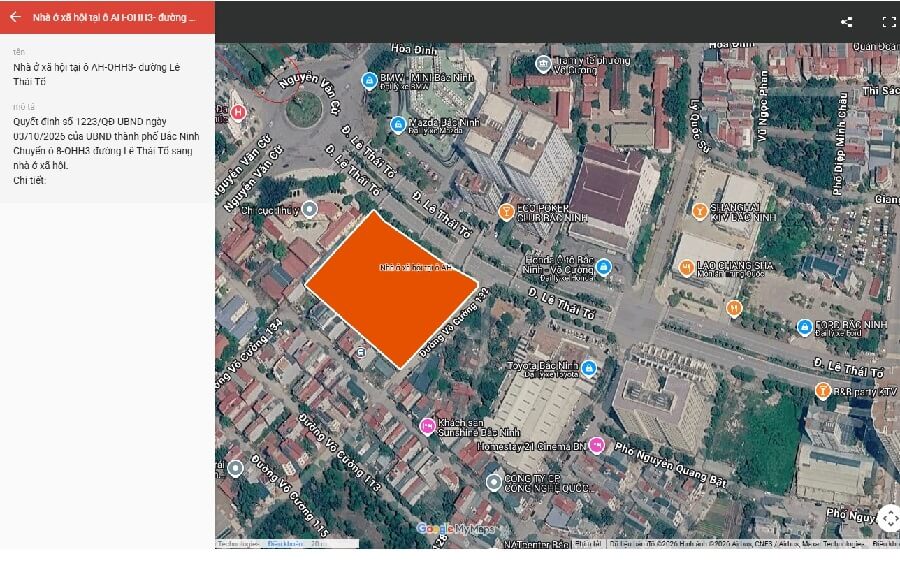Click the 'Nhà ở xã hội' title in red header
Screen dimensions: 900x563
point(114,17)
